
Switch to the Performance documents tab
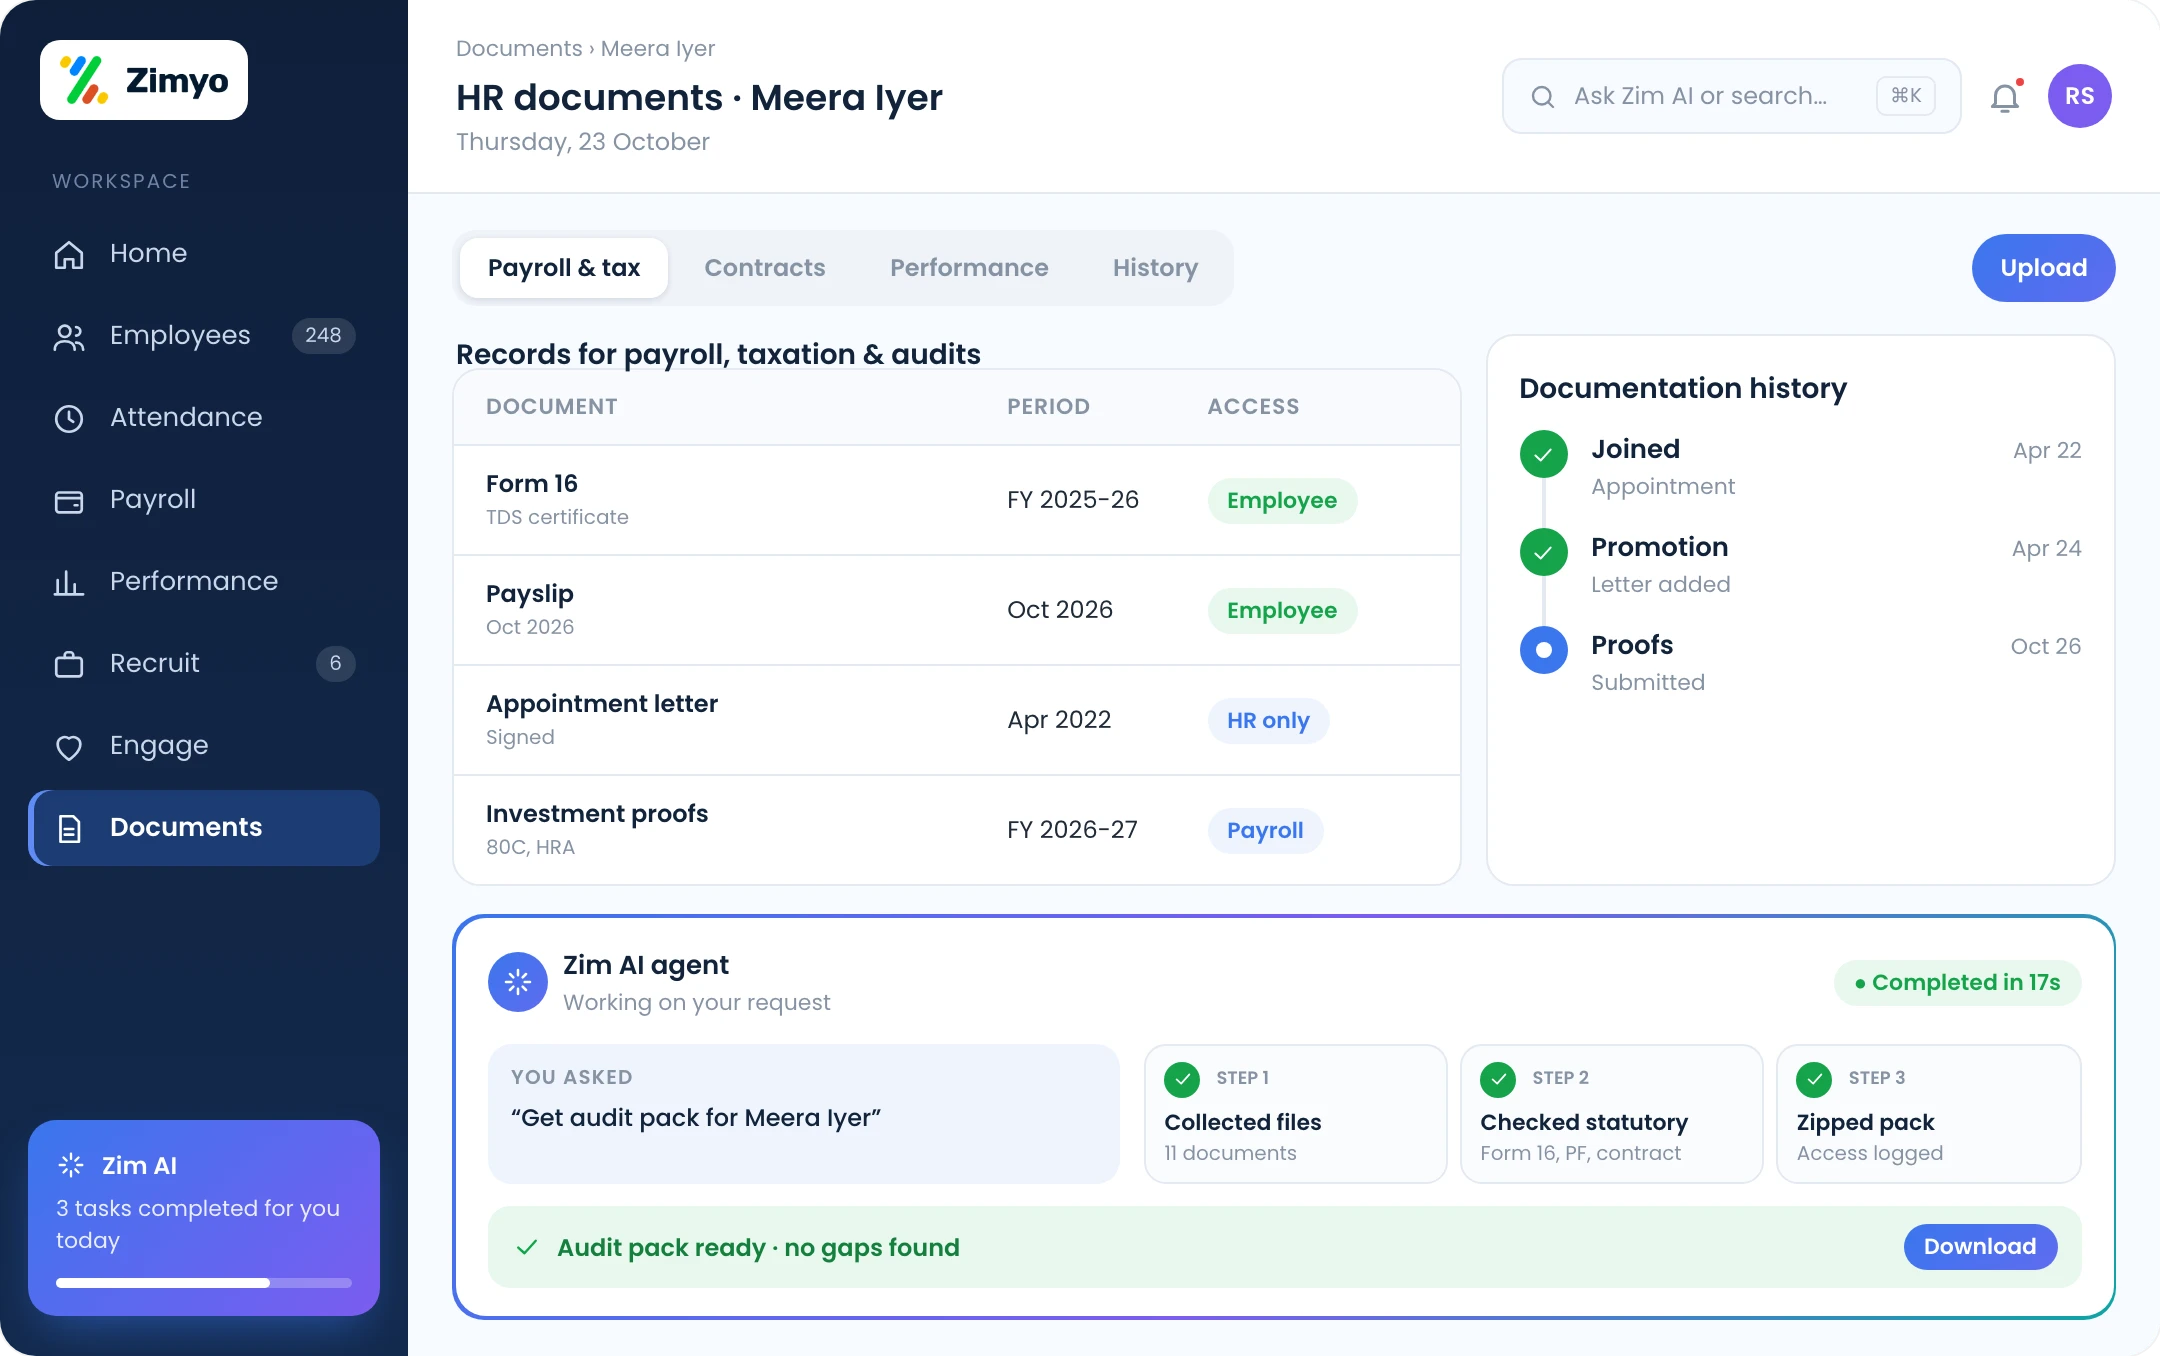(x=969, y=268)
